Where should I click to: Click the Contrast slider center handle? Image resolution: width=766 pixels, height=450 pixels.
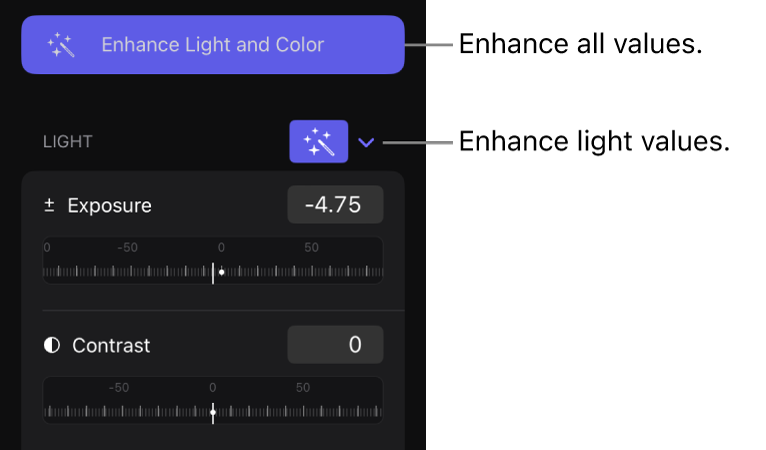click(213, 411)
